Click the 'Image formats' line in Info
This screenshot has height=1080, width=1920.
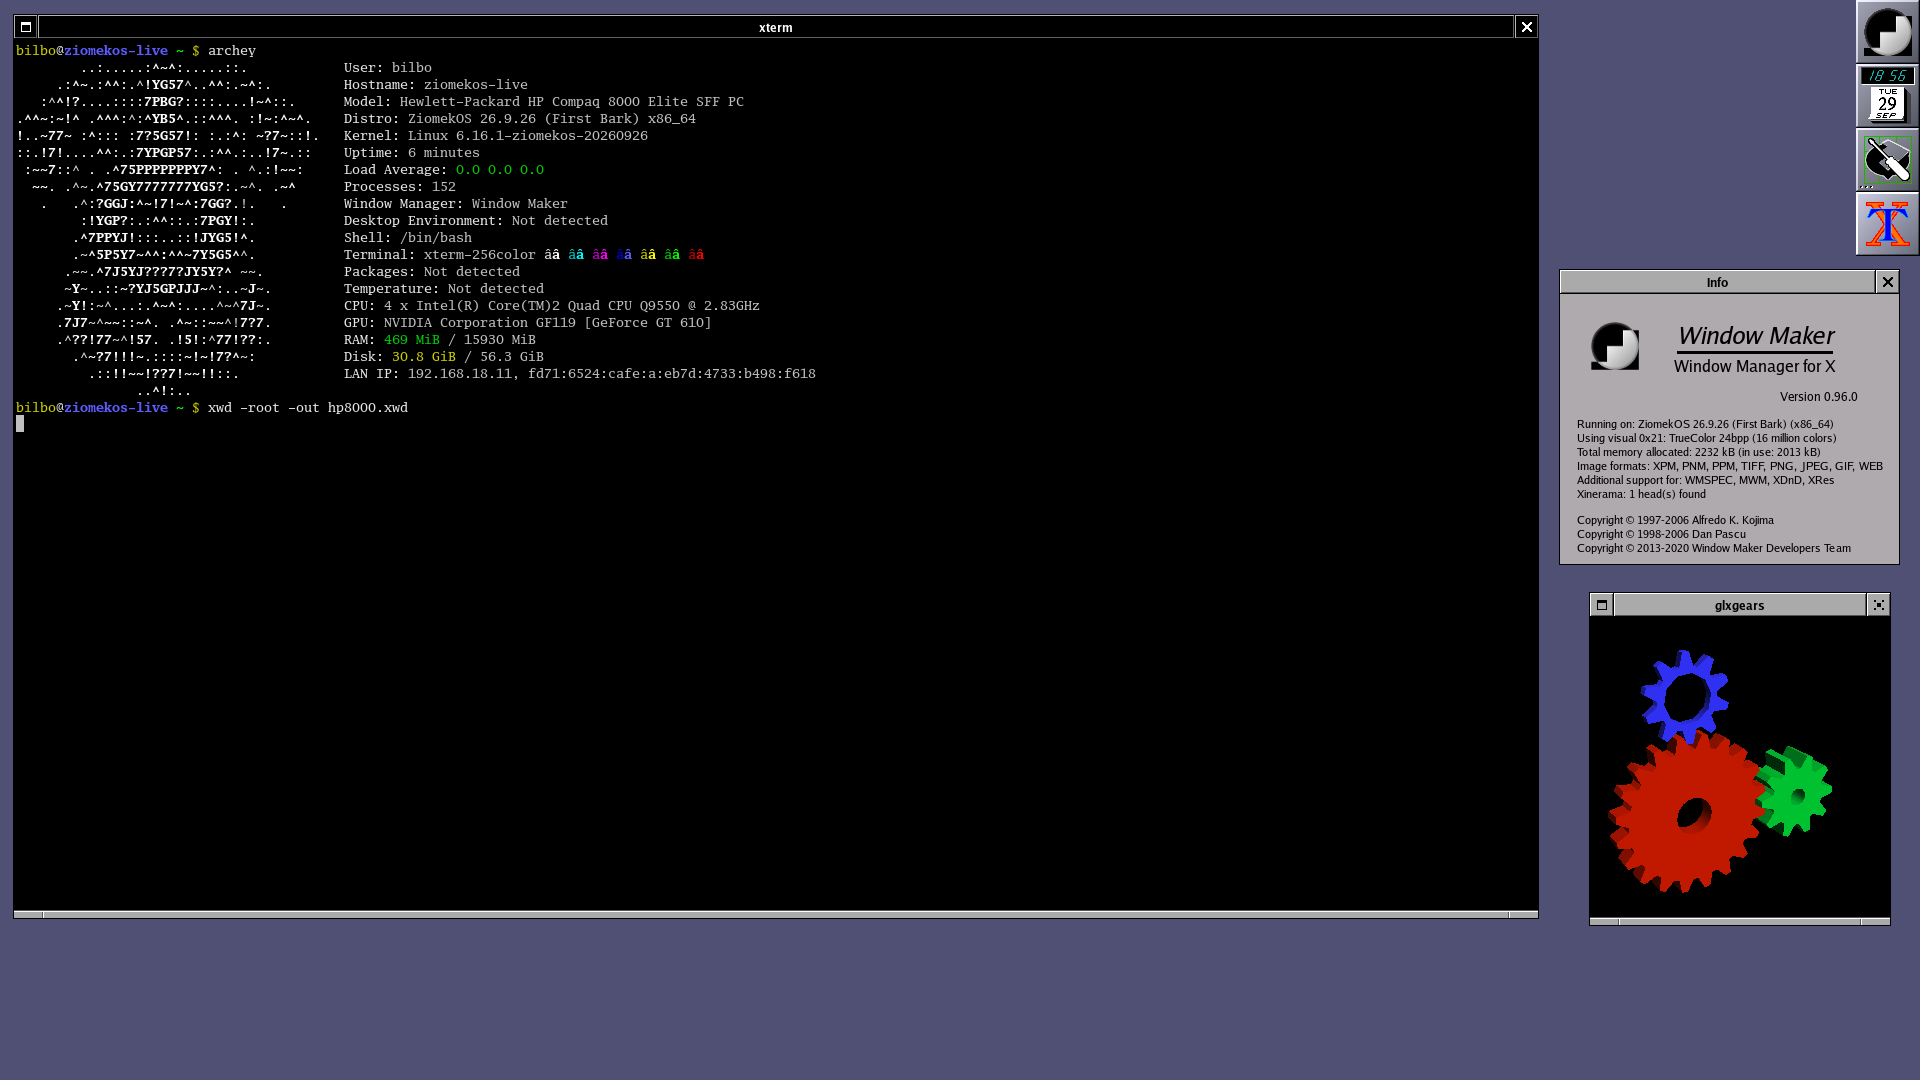coord(1730,466)
